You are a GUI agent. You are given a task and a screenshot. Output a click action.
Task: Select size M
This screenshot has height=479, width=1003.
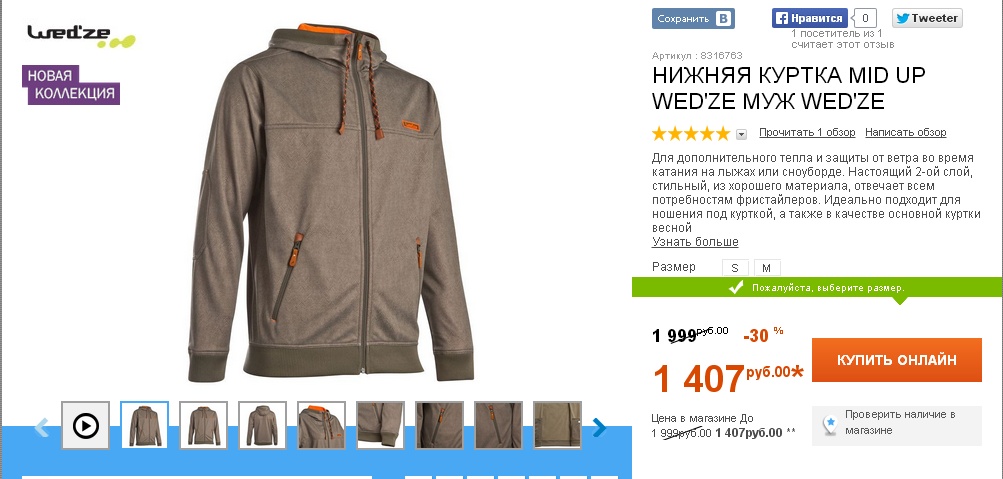click(x=767, y=268)
